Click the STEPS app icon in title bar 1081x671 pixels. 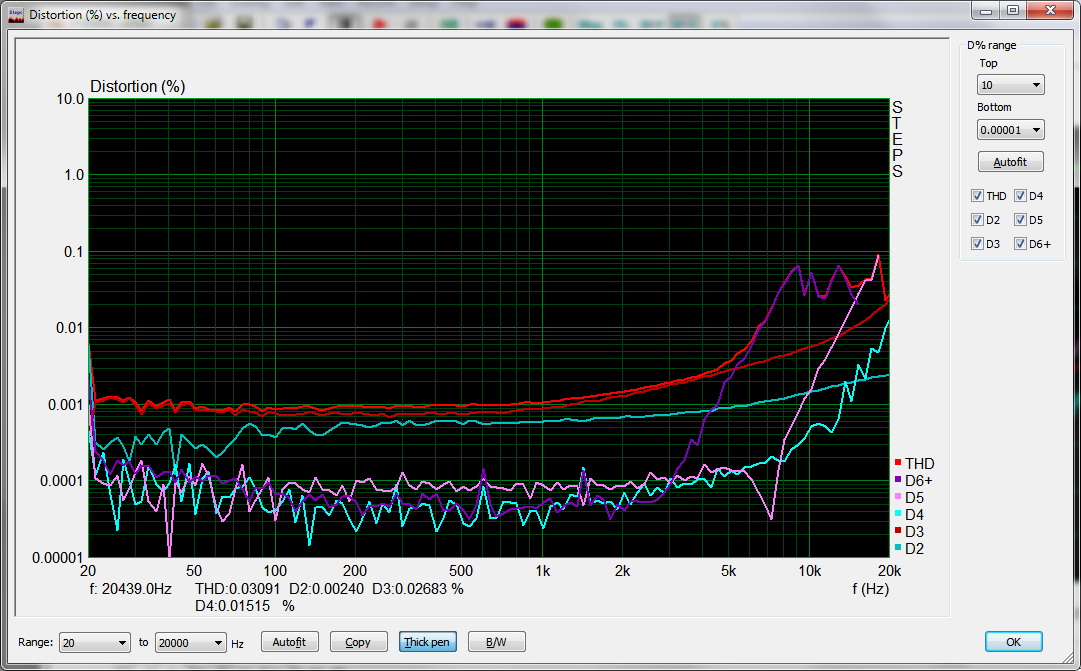[15, 15]
